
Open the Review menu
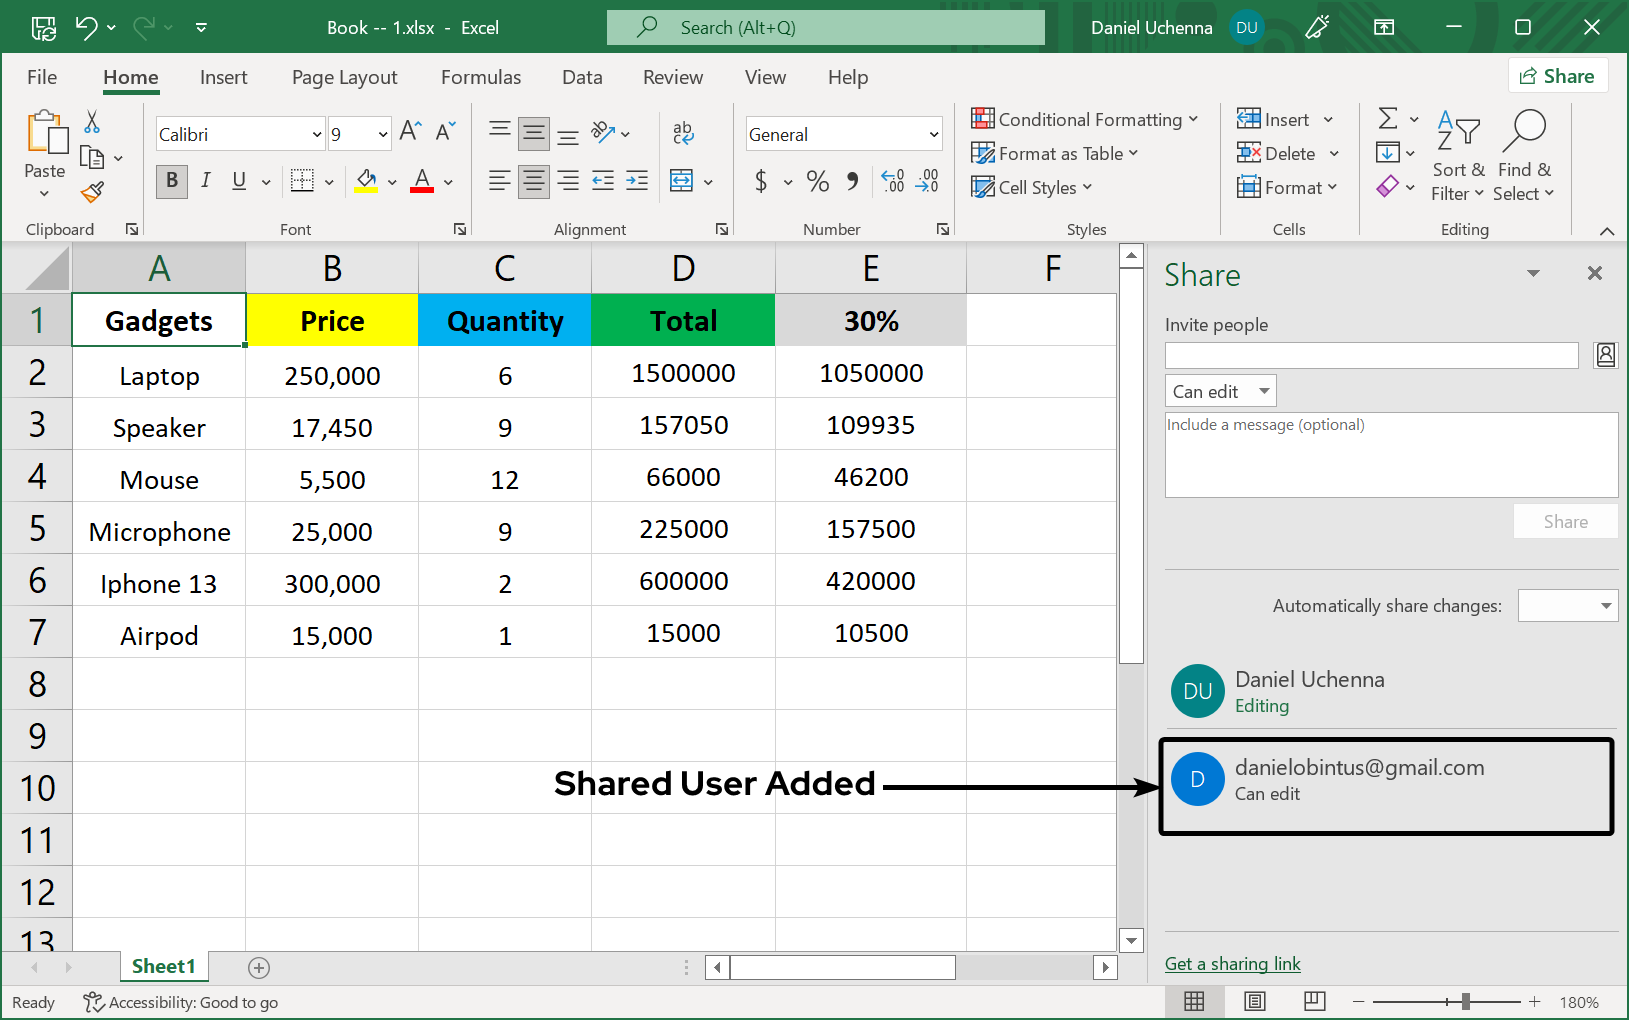tap(673, 77)
